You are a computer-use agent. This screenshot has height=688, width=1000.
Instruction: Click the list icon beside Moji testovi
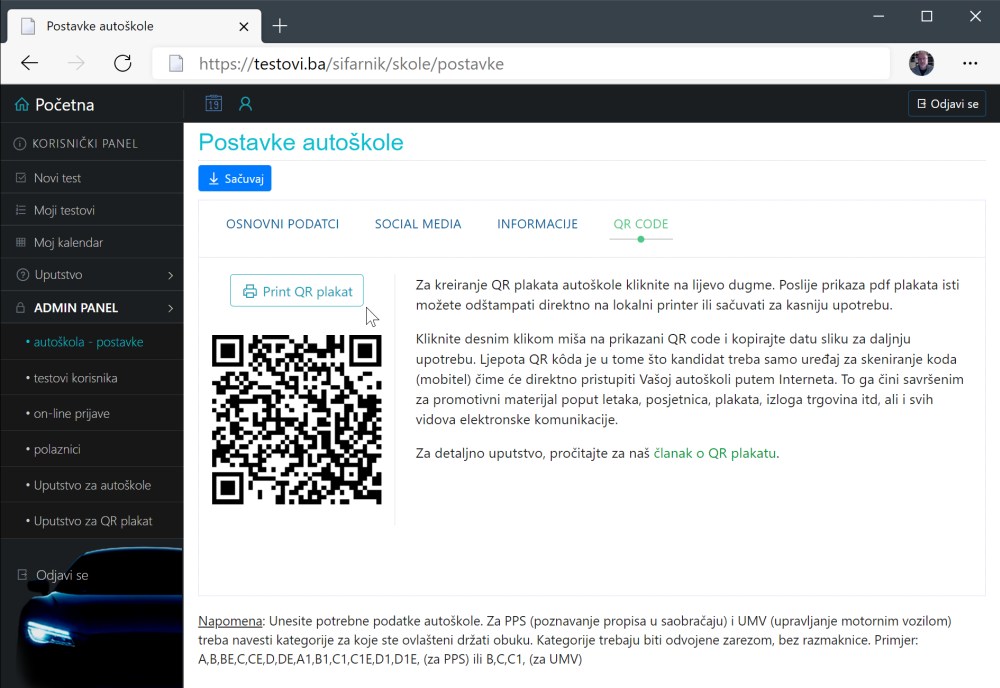(21, 210)
